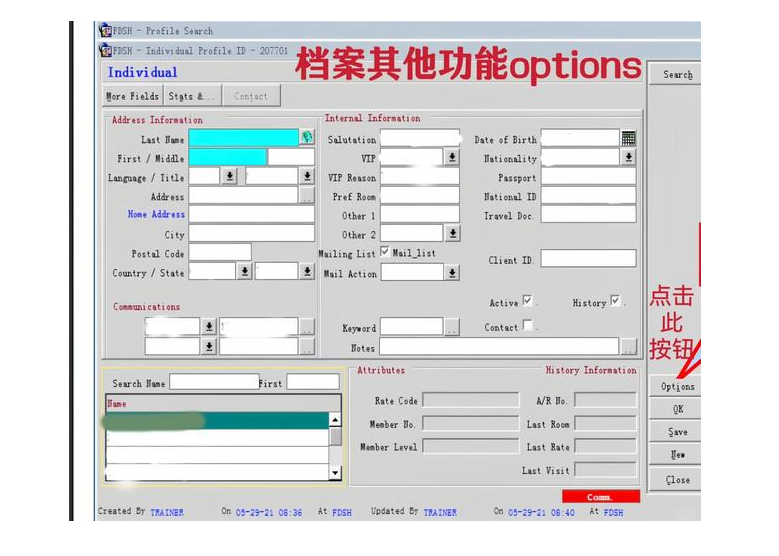This screenshot has height=556, width=779.
Task: Confirm with the OK button
Action: tap(676, 409)
